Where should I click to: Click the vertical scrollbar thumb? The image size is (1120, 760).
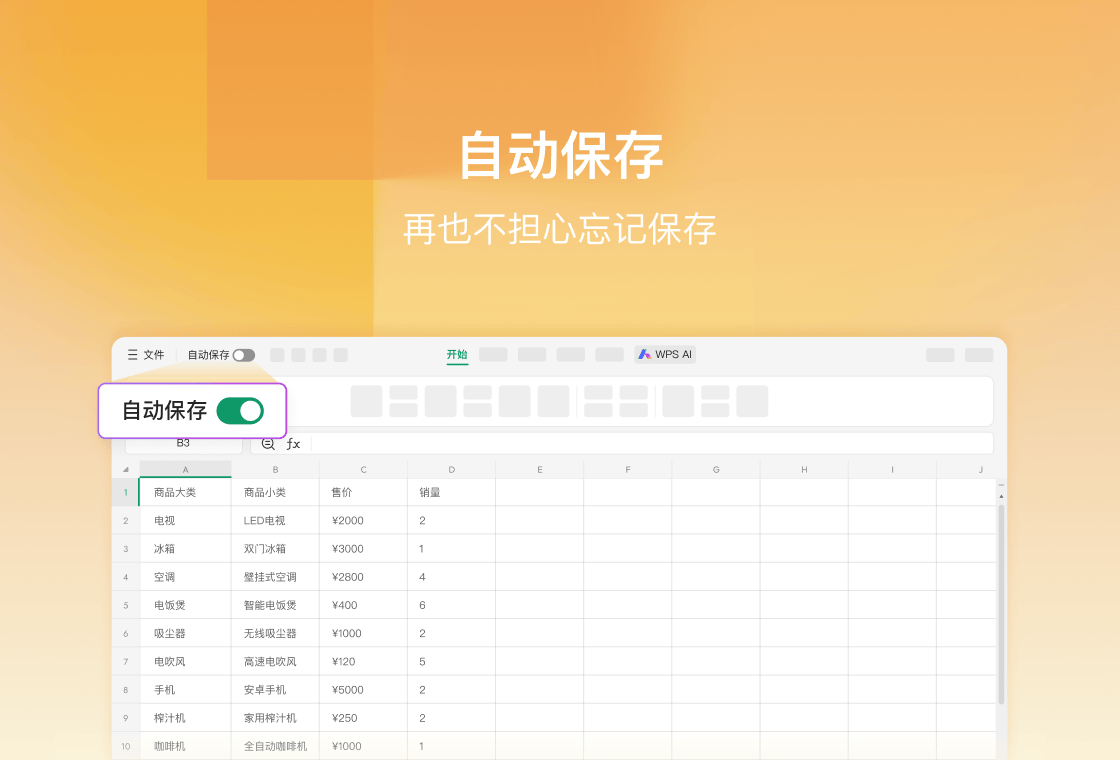click(x=1001, y=600)
